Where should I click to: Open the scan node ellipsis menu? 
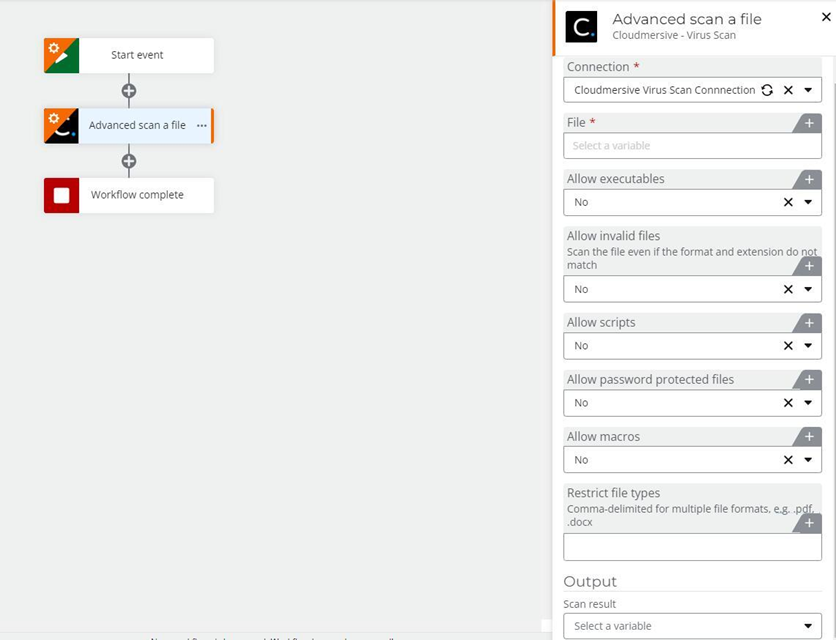pos(202,126)
